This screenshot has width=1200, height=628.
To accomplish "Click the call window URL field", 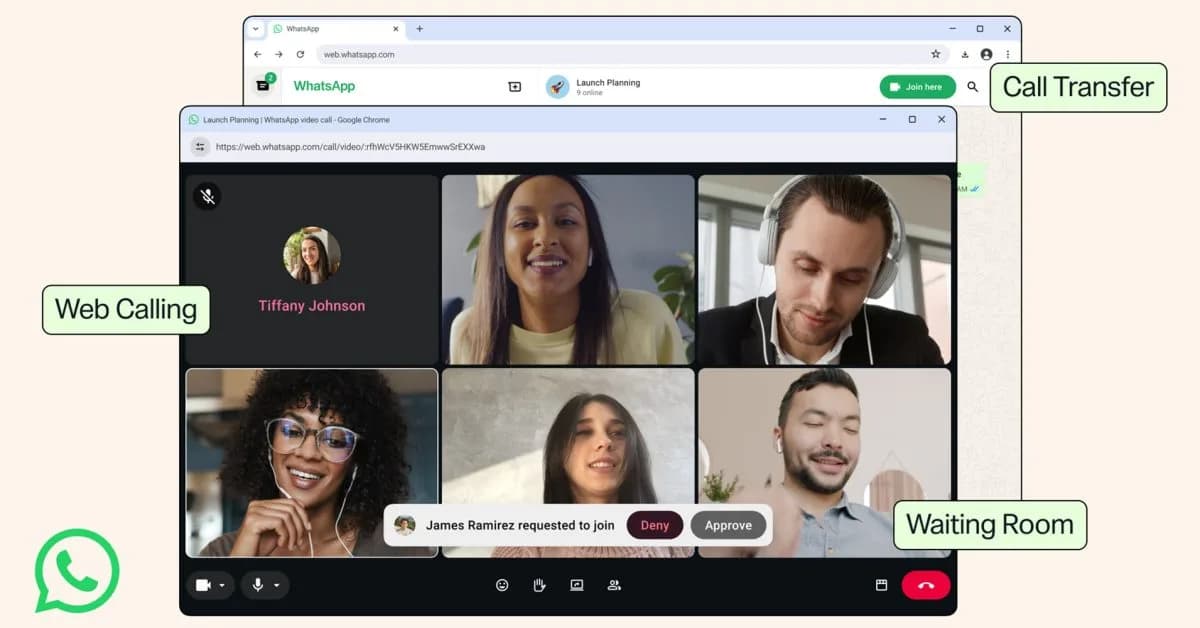I will tap(350, 147).
